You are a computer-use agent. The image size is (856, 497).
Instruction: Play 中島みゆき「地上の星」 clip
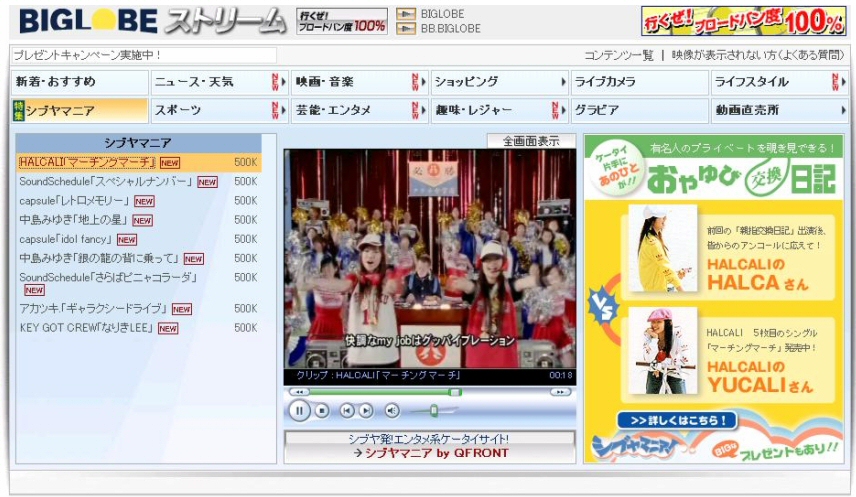[x=73, y=220]
